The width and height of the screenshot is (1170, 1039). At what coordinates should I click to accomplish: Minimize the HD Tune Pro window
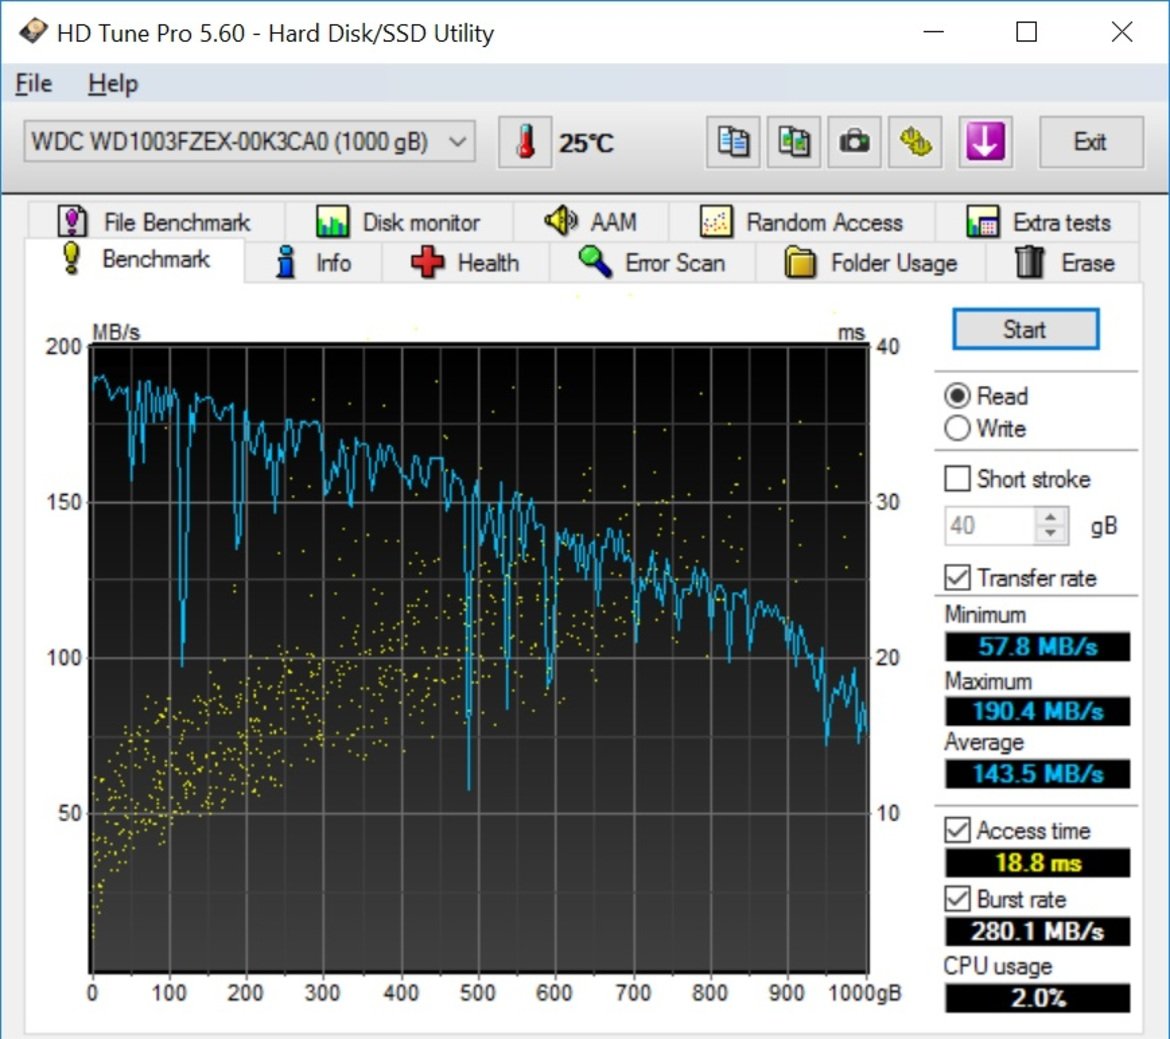pos(933,32)
